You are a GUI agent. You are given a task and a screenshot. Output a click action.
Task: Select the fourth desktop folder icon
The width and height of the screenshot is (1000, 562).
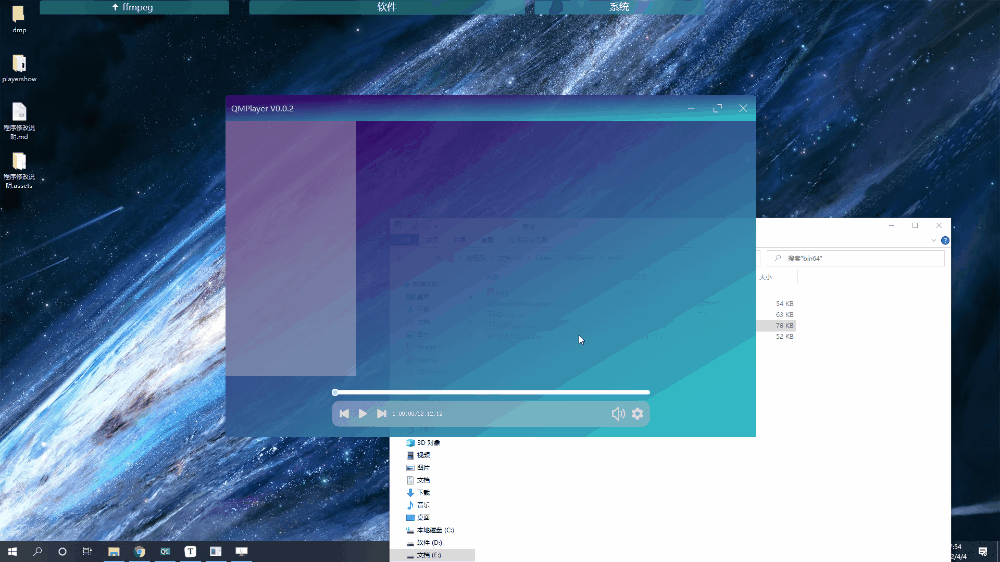click(19, 170)
